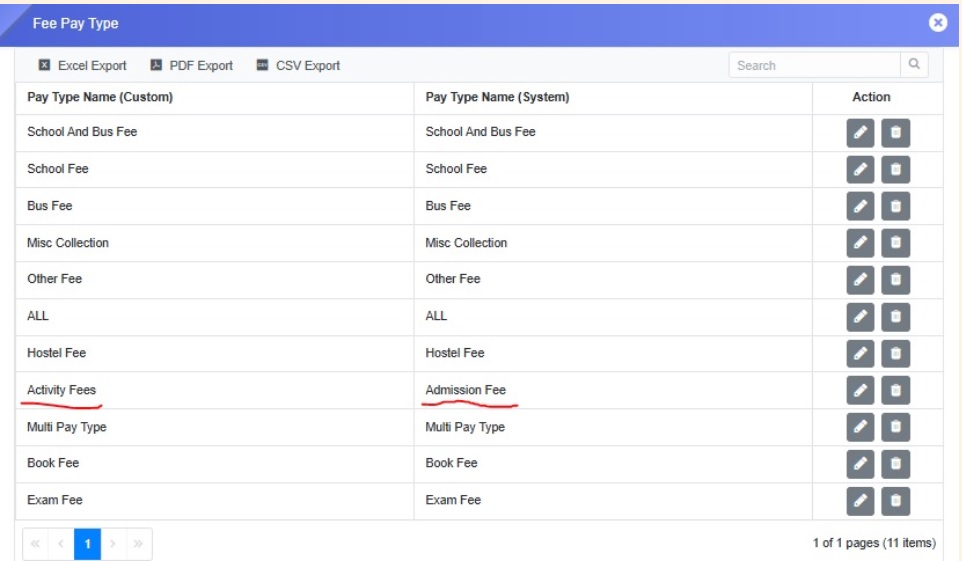Image resolution: width=962 pixels, height=561 pixels.
Task: Sort by Pay Type Name (Custom) header
Action: [x=100, y=97]
